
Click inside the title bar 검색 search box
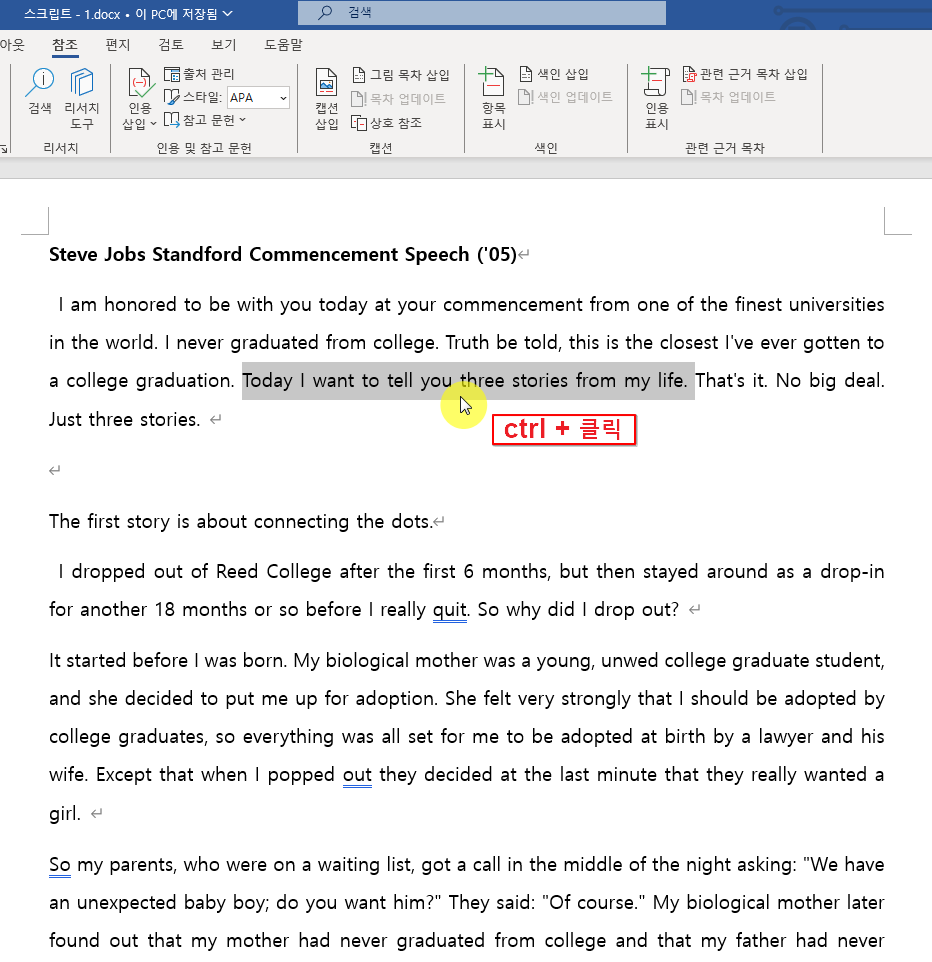480,13
